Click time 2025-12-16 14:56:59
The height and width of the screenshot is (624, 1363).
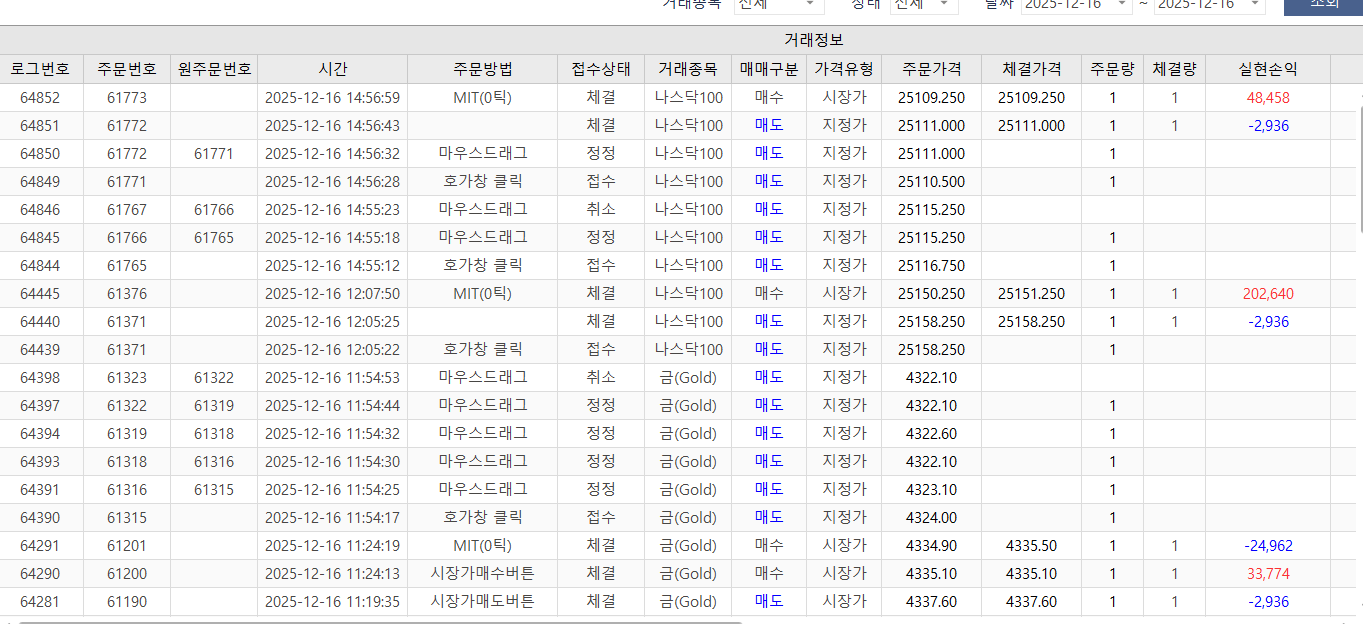point(332,98)
